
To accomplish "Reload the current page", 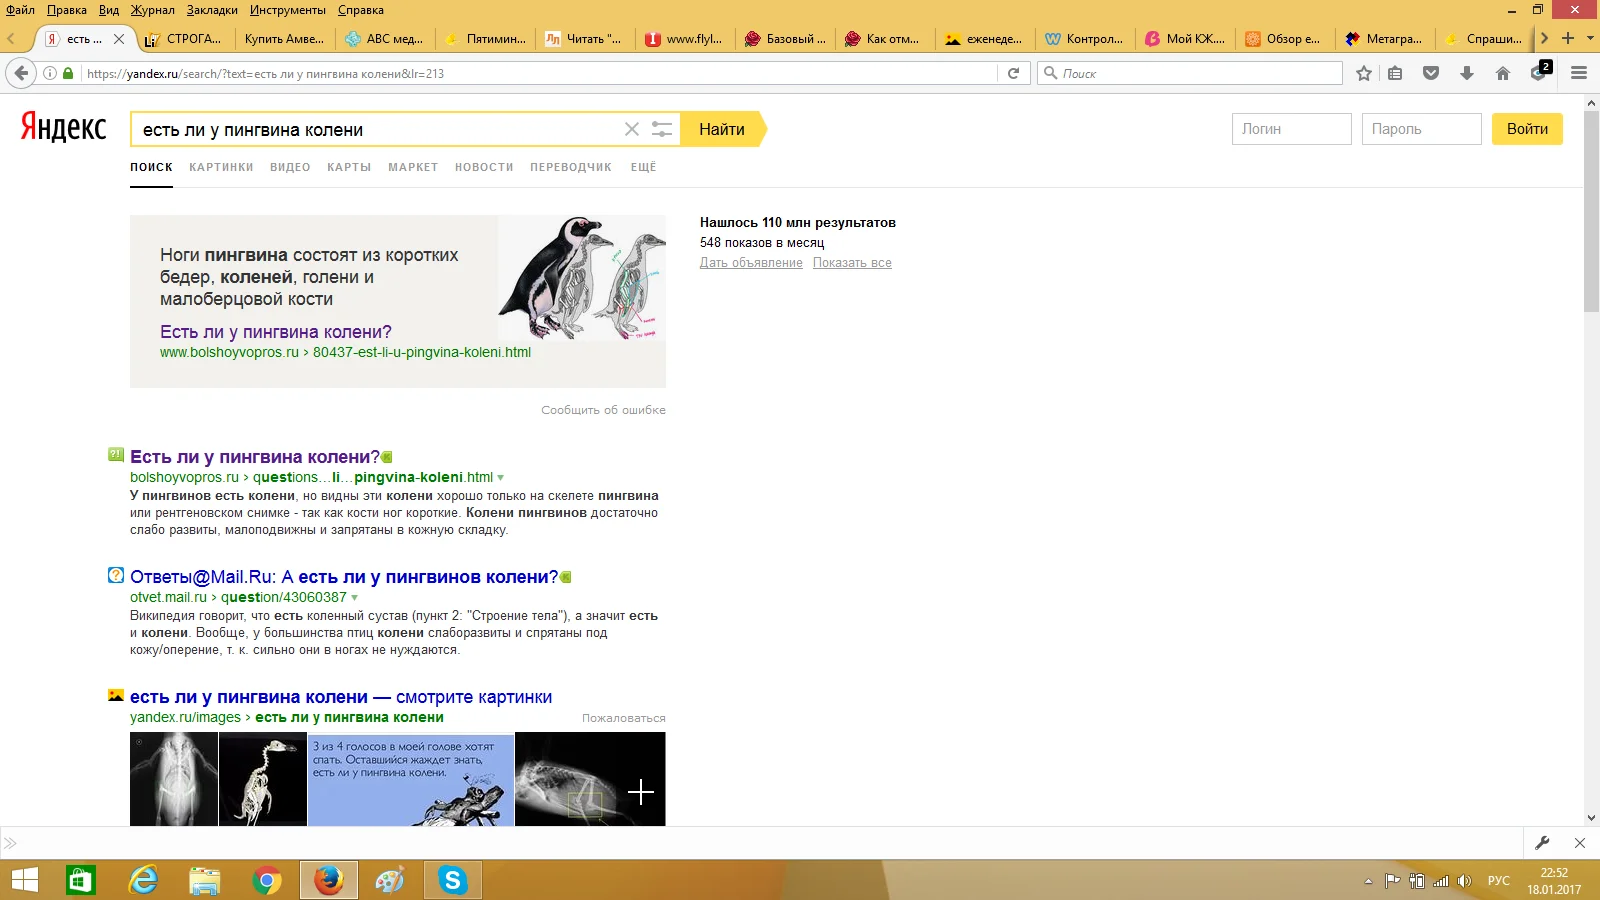I will [x=1013, y=73].
